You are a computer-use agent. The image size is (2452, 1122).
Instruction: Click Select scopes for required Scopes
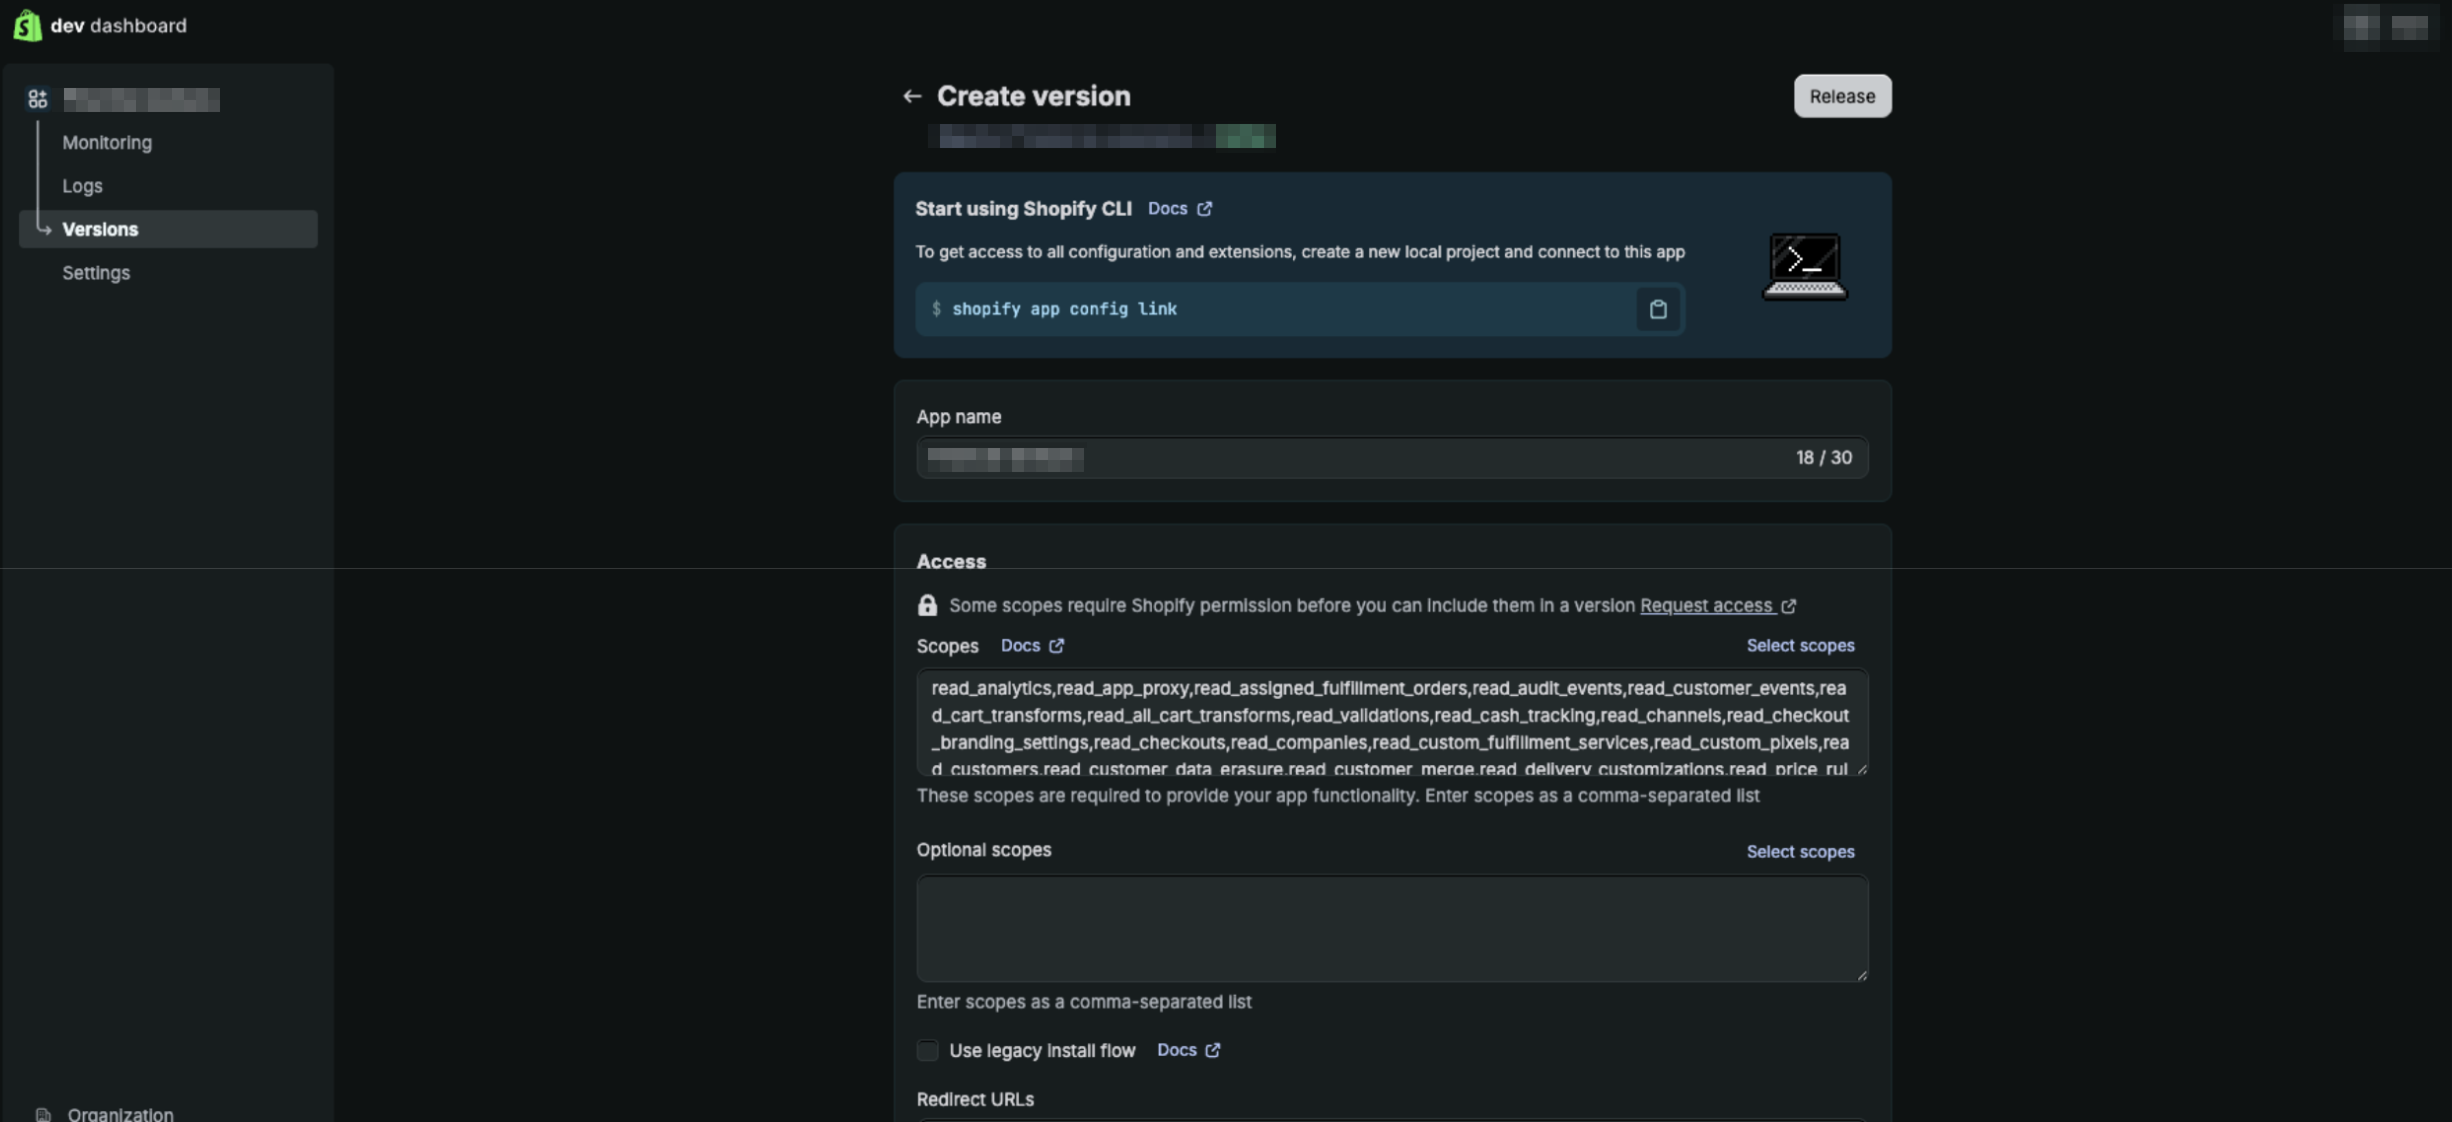click(x=1800, y=646)
